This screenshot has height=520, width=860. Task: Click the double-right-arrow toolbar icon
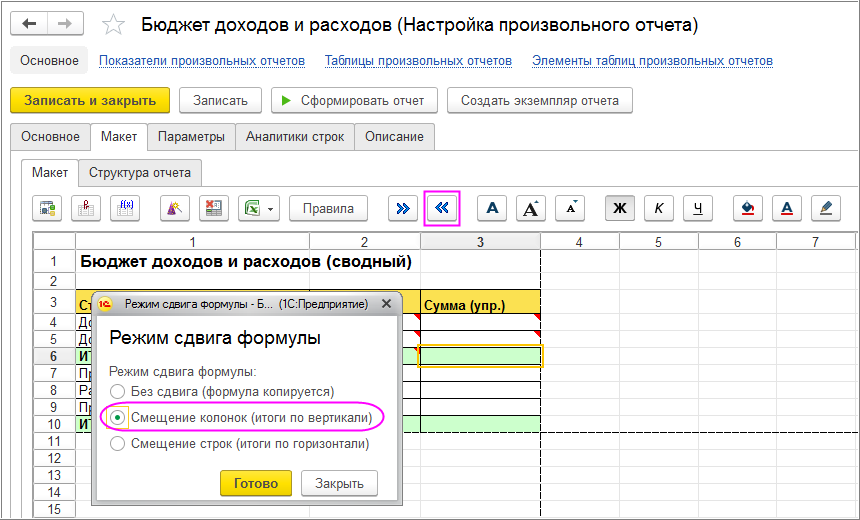pos(402,208)
